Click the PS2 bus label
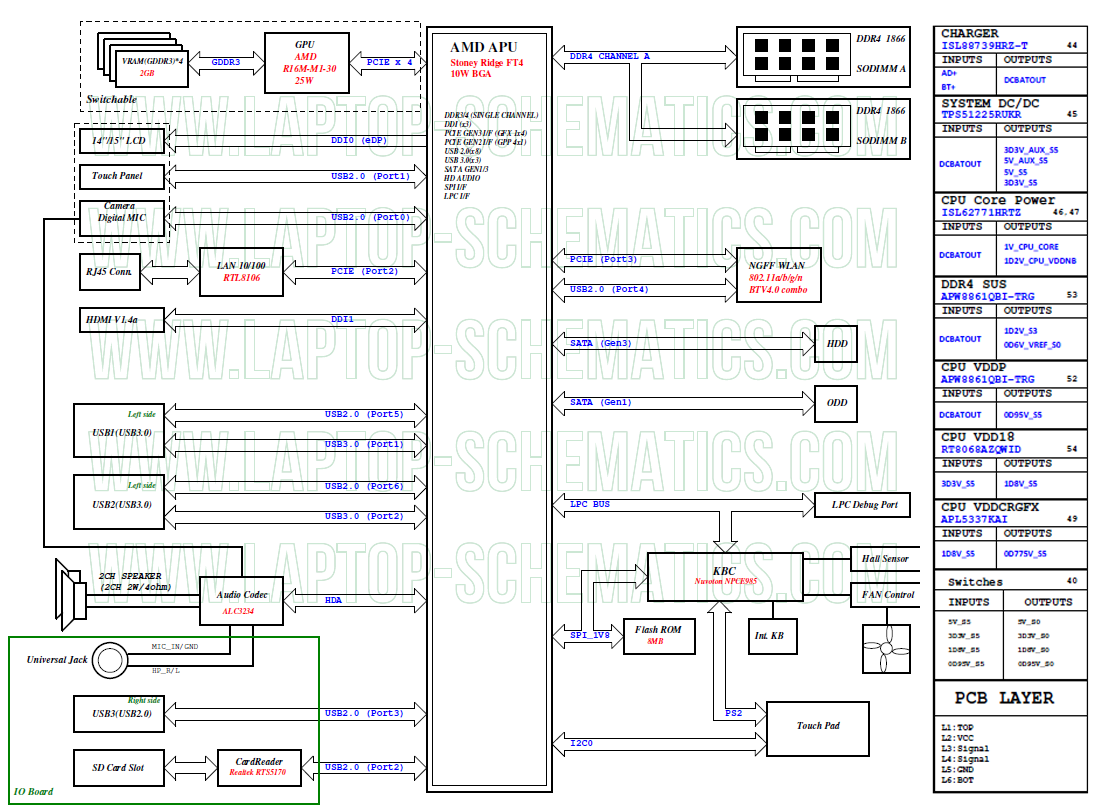 tap(733, 714)
